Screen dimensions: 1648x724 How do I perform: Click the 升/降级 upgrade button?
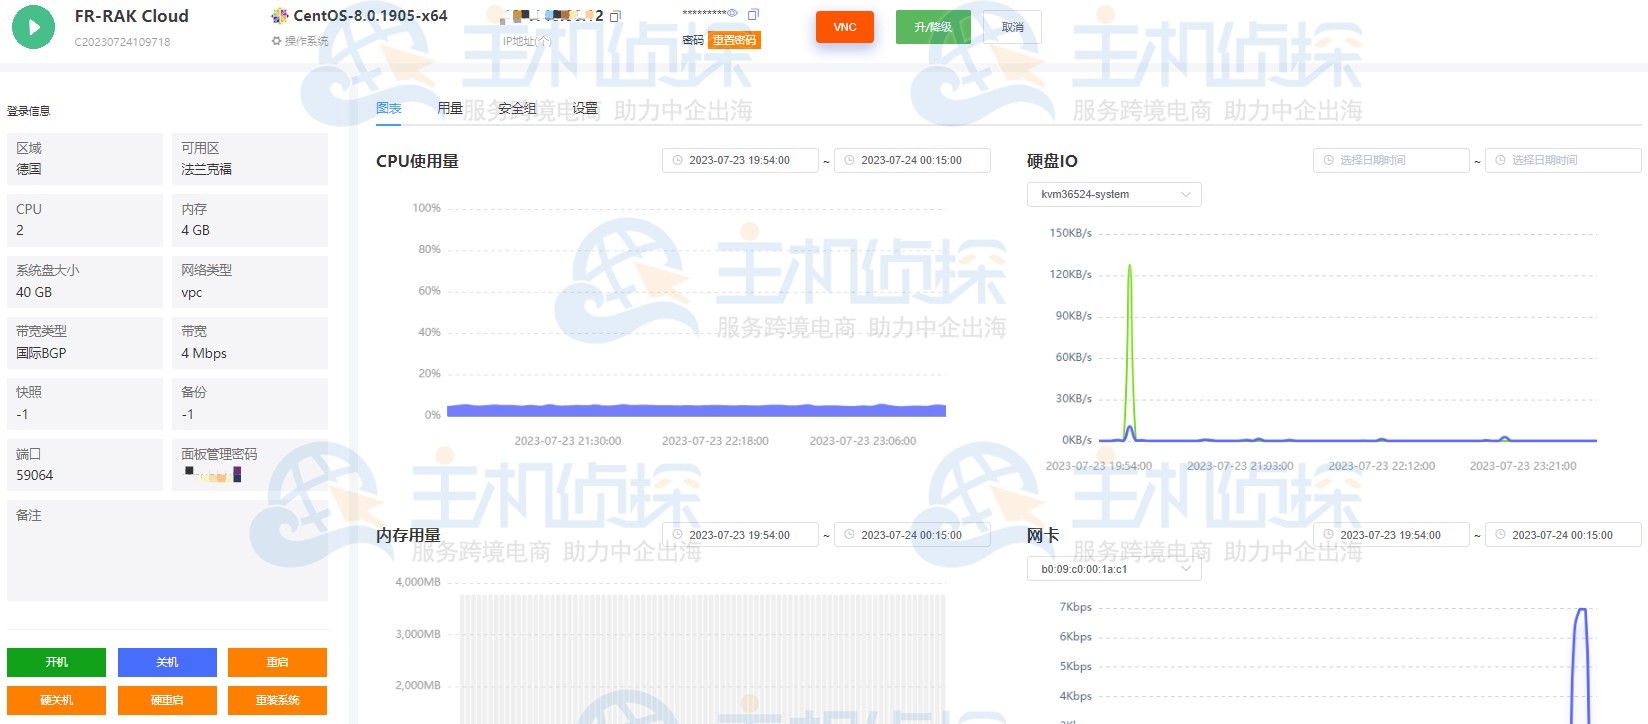point(933,27)
